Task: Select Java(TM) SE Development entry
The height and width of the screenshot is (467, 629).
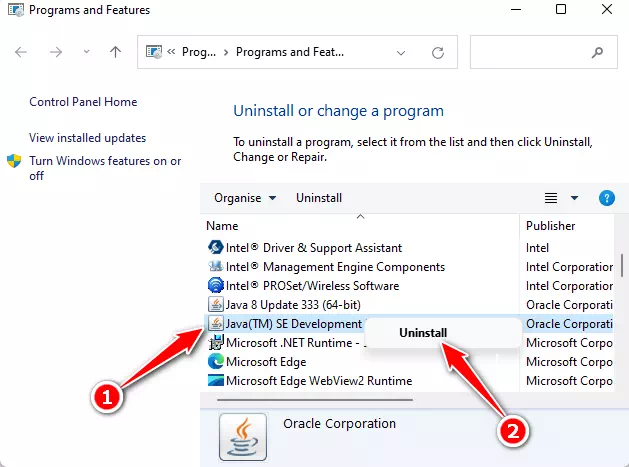Action: 294,324
